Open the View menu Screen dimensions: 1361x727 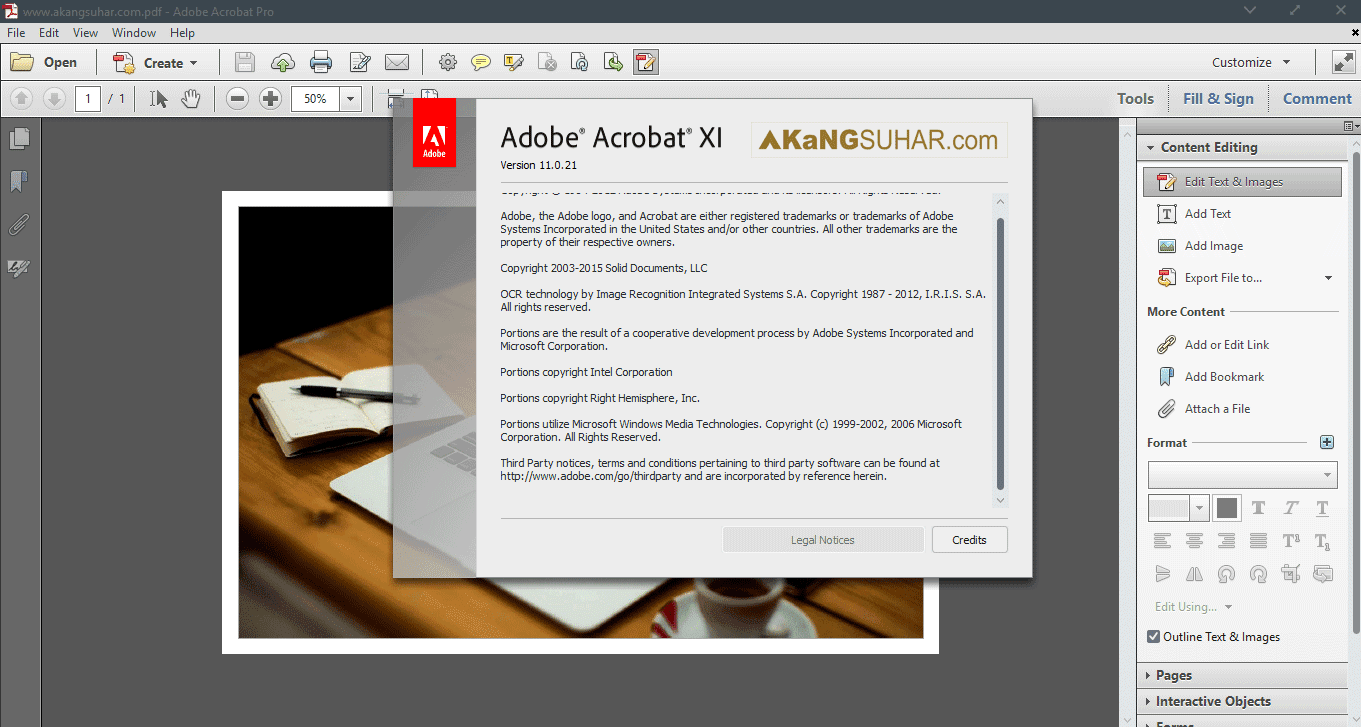tap(85, 33)
